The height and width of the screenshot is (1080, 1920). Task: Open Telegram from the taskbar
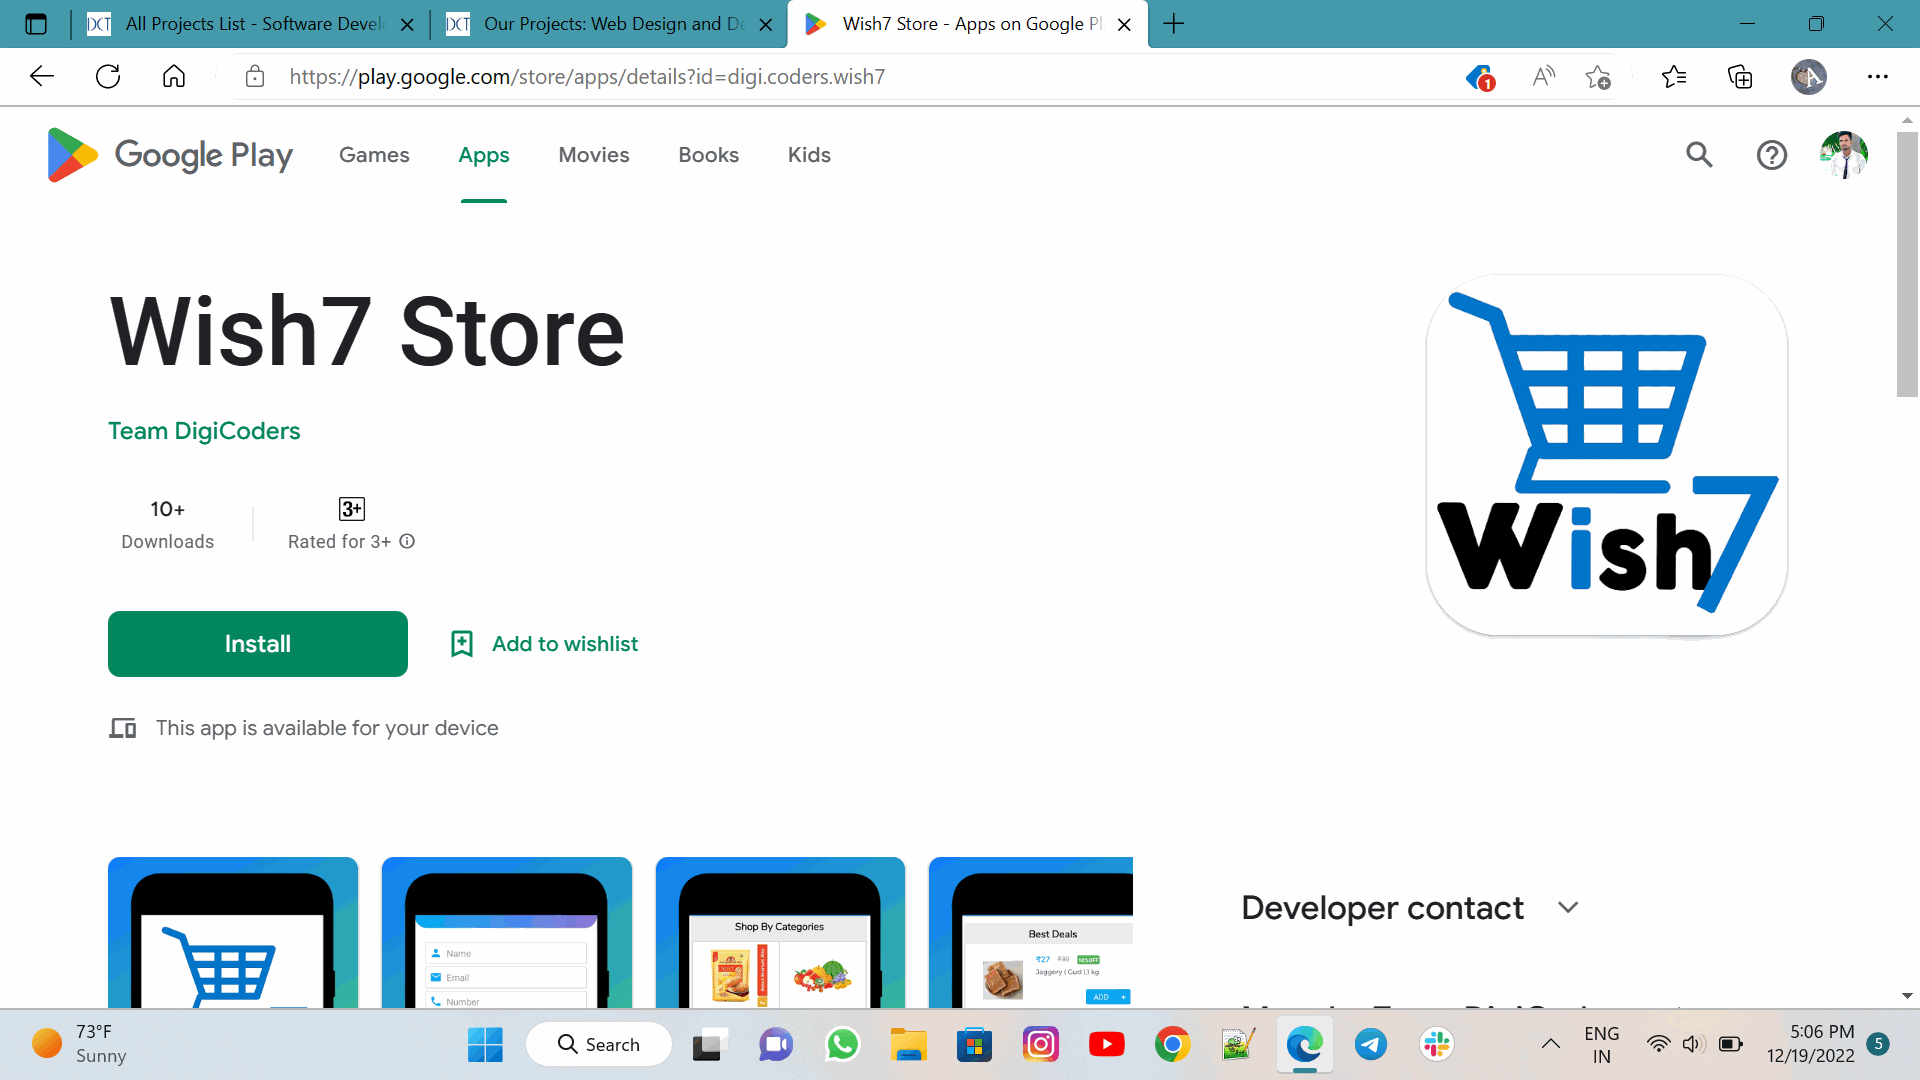pyautogui.click(x=1371, y=1045)
